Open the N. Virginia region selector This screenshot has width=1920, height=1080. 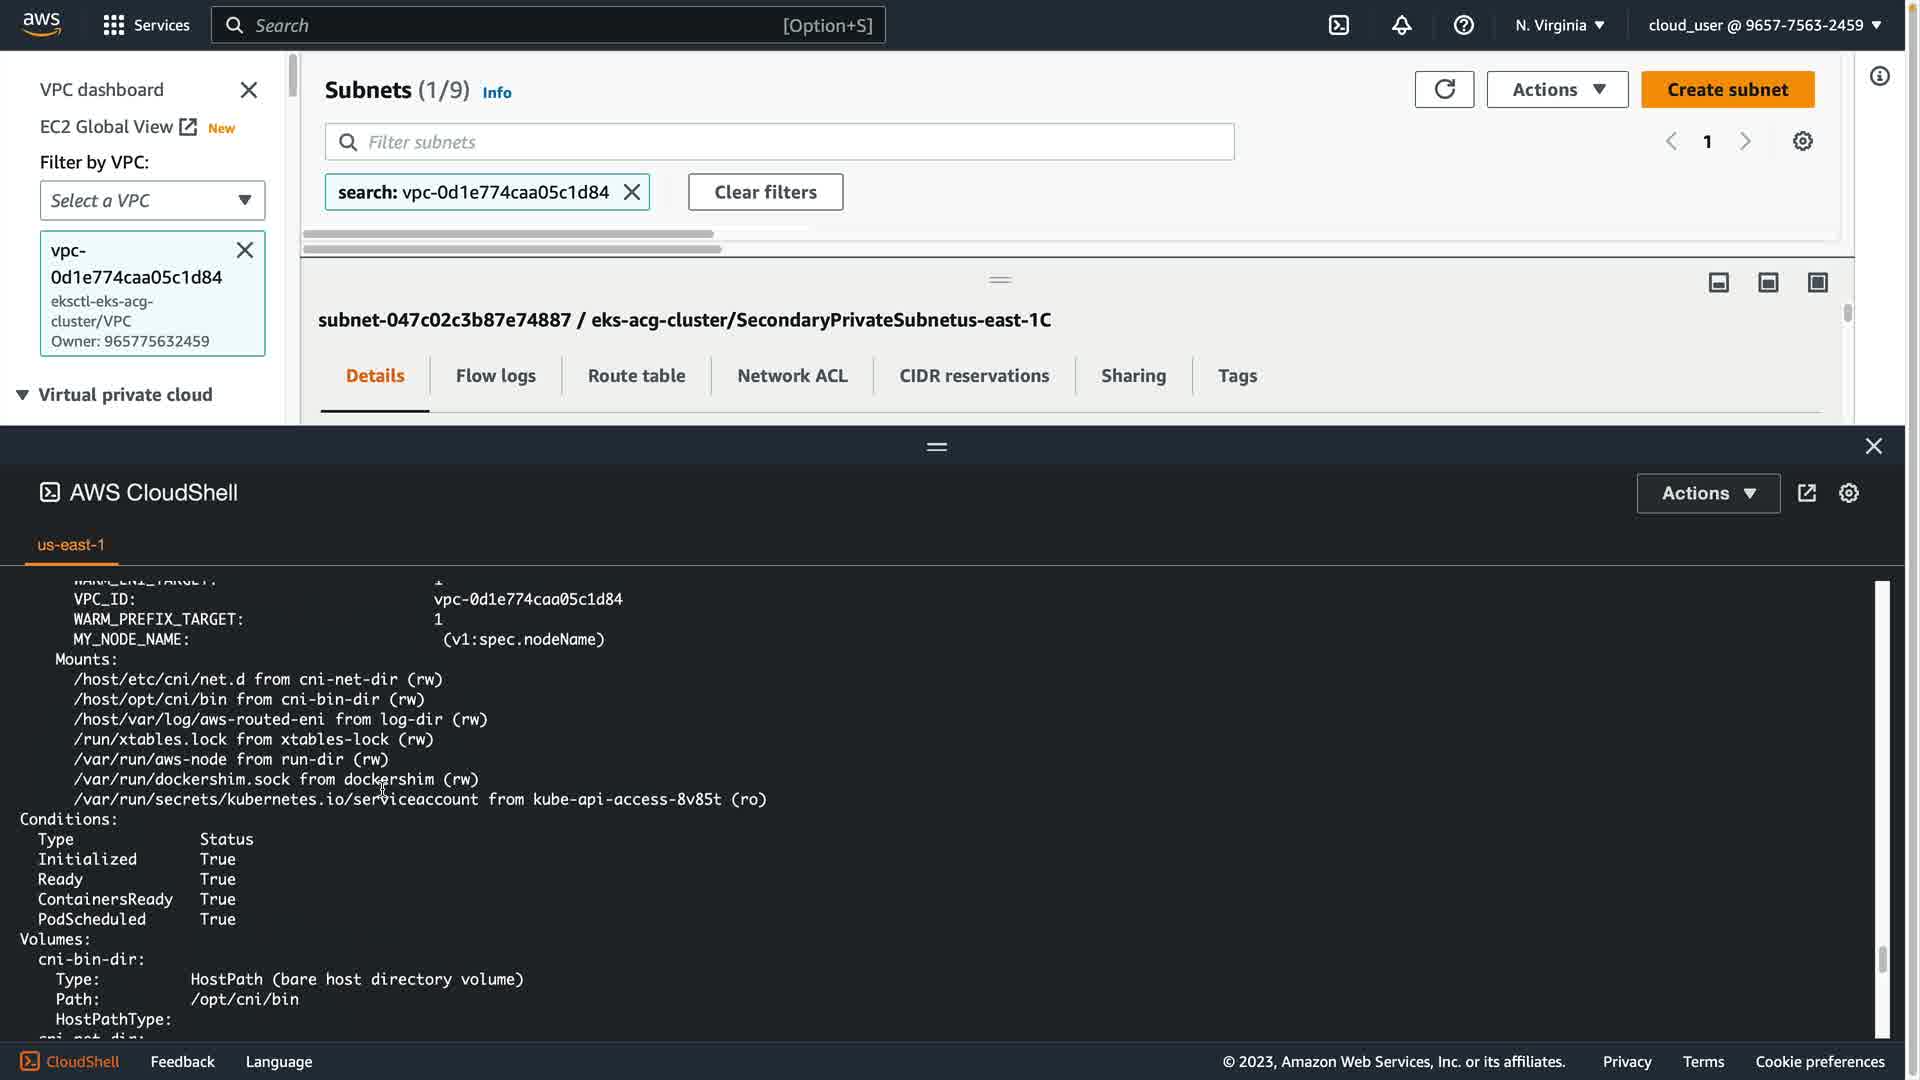pyautogui.click(x=1559, y=25)
